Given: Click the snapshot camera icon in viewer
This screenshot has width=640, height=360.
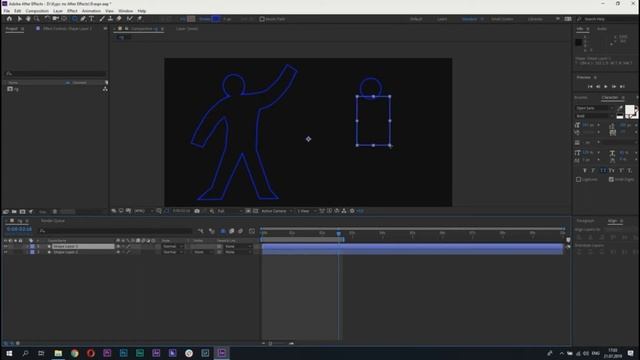Looking at the screenshot, I should (x=197, y=211).
